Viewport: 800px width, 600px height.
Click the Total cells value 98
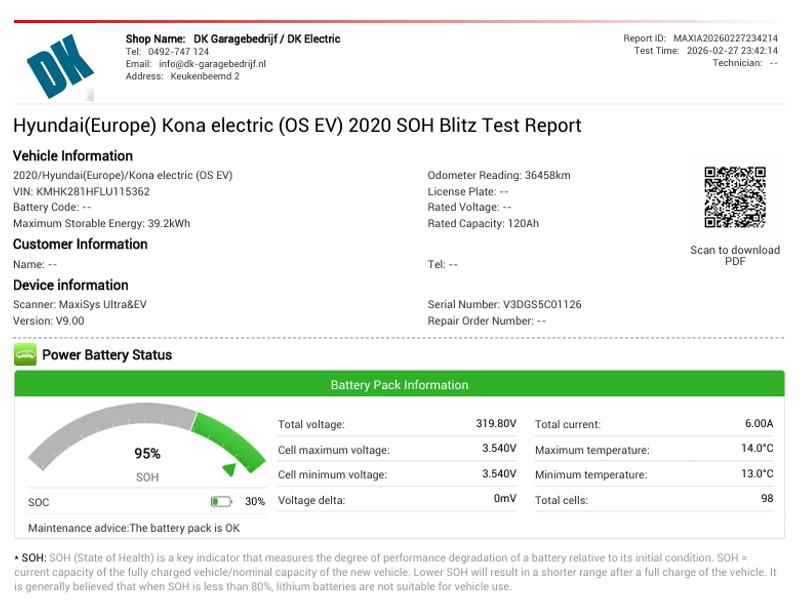point(766,499)
